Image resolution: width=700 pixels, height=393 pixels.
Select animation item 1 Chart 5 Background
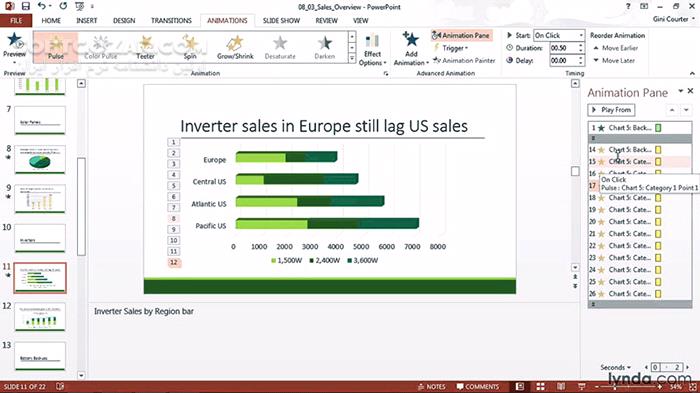pos(640,128)
